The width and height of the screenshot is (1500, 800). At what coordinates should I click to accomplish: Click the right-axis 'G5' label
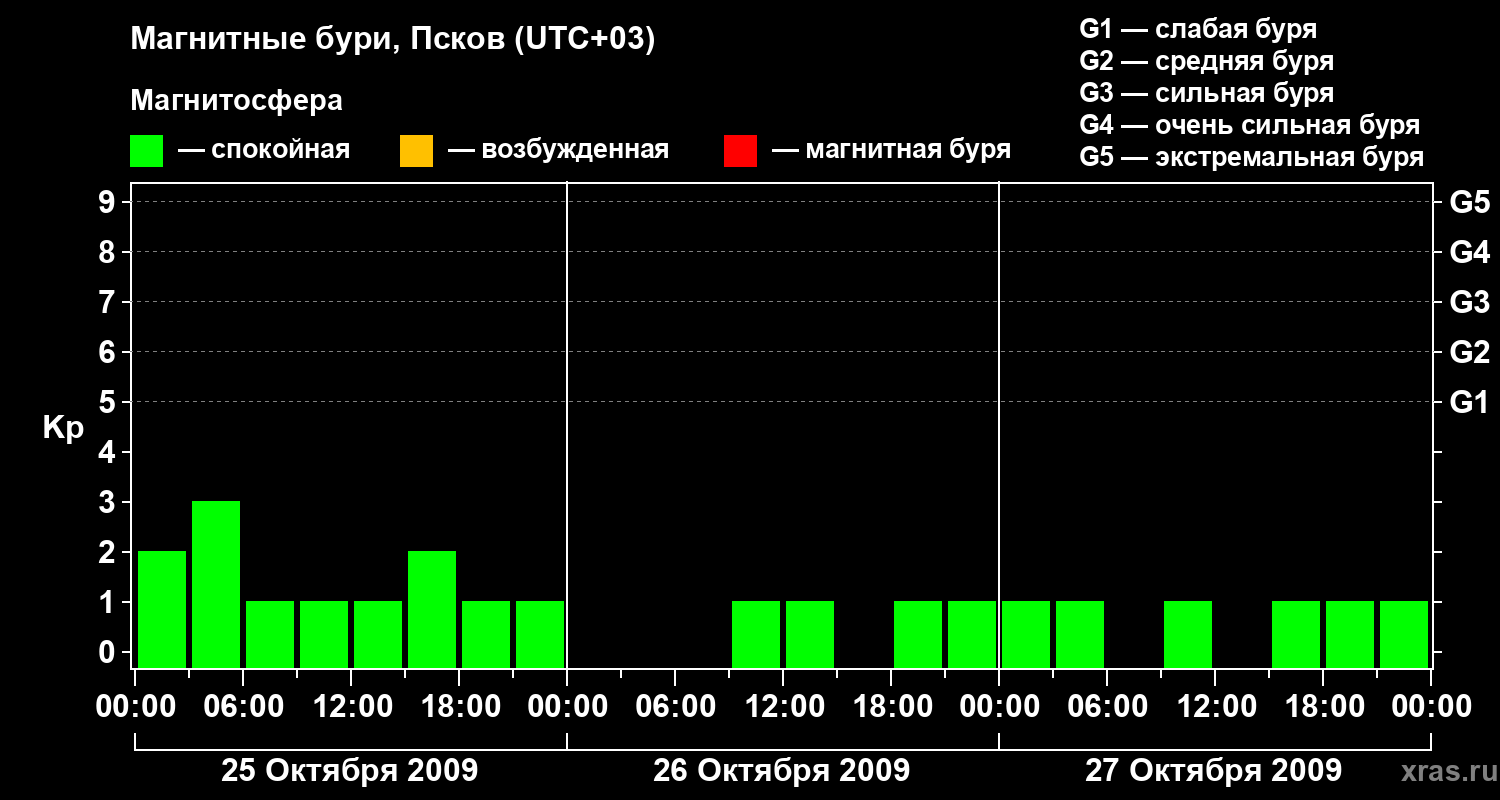point(1469,202)
